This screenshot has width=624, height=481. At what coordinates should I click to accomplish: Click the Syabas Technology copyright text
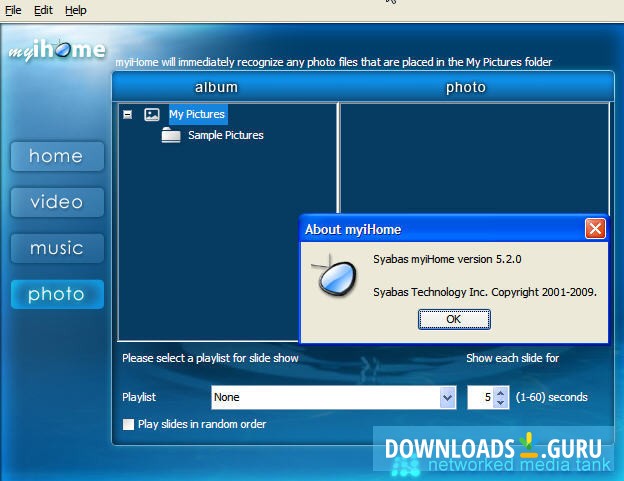click(x=485, y=292)
